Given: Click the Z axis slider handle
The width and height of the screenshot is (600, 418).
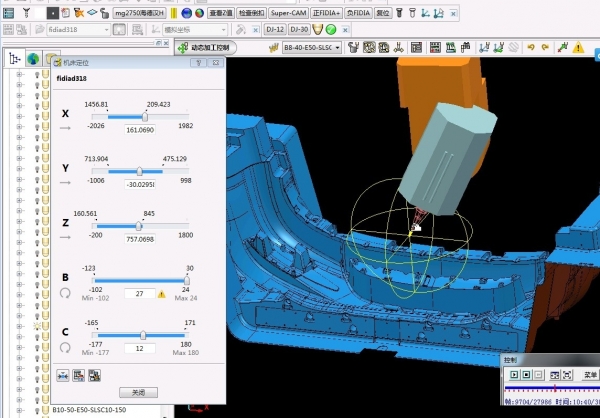Looking at the screenshot, I should pos(139,226).
